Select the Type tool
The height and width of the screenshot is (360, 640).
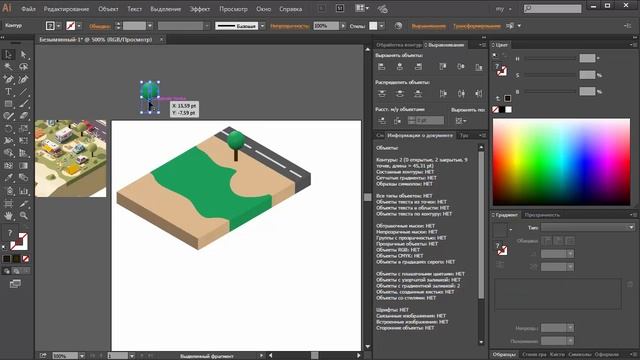pyautogui.click(x=8, y=91)
